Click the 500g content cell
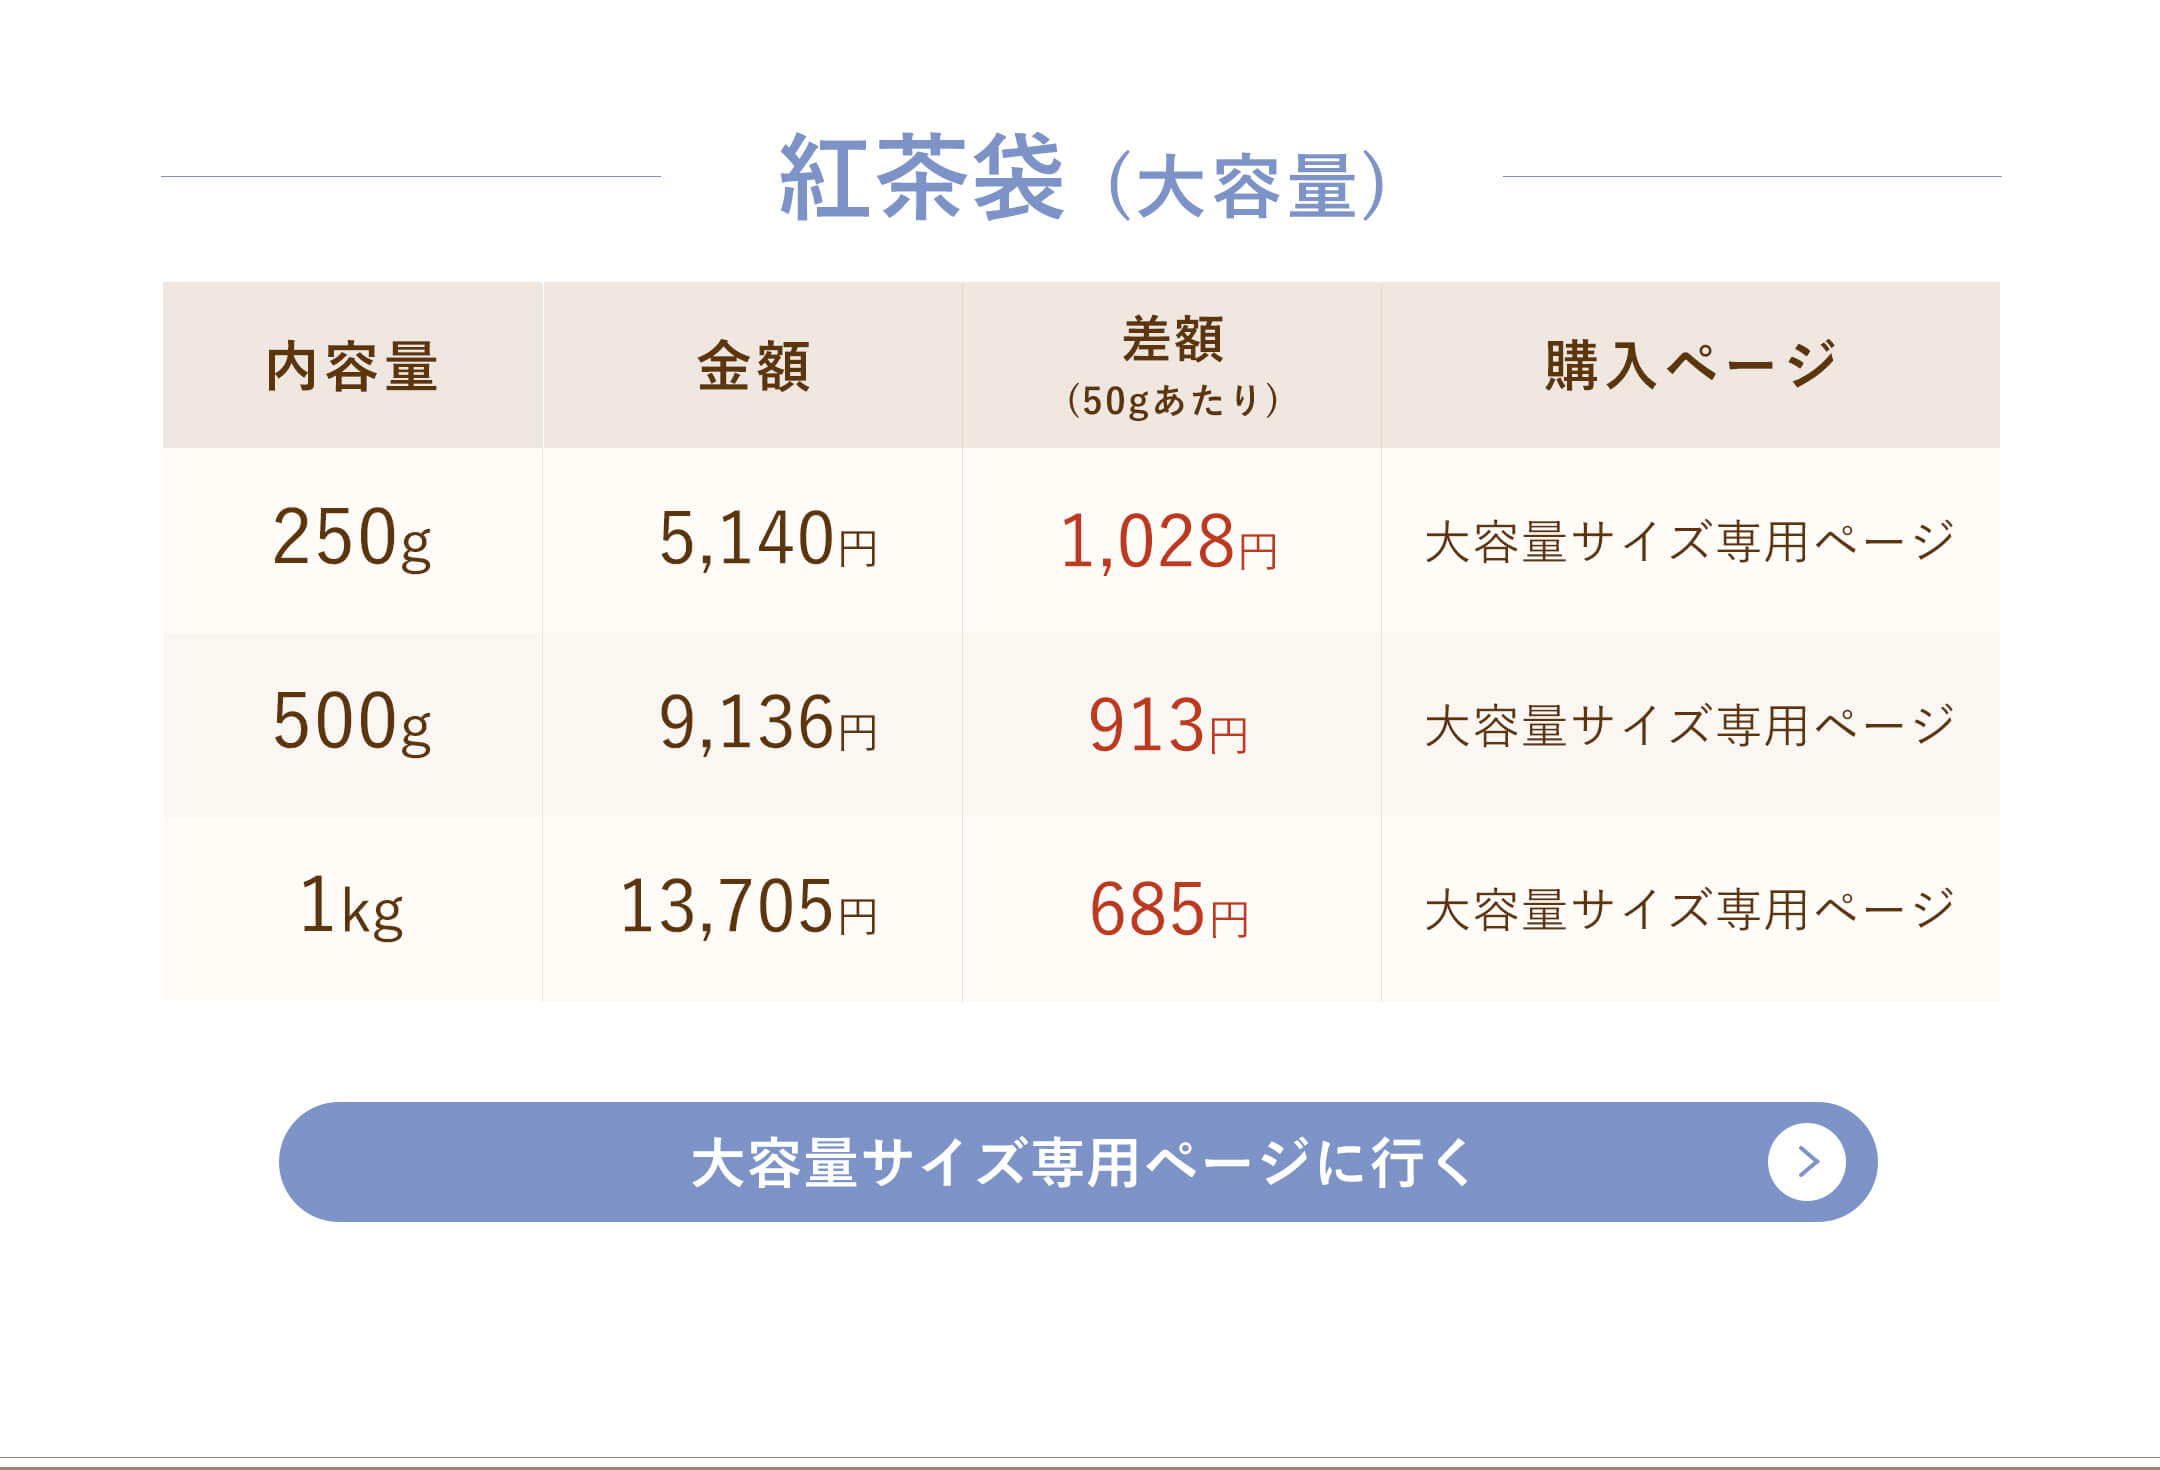Image resolution: width=2160 pixels, height=1470 pixels. click(352, 724)
